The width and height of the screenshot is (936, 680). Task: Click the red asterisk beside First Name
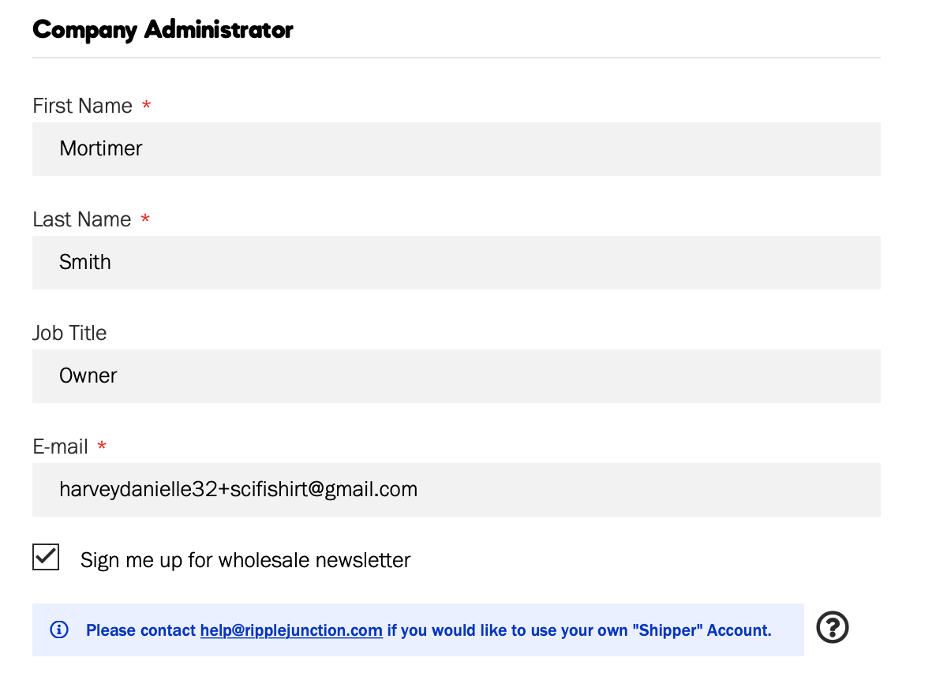[146, 106]
